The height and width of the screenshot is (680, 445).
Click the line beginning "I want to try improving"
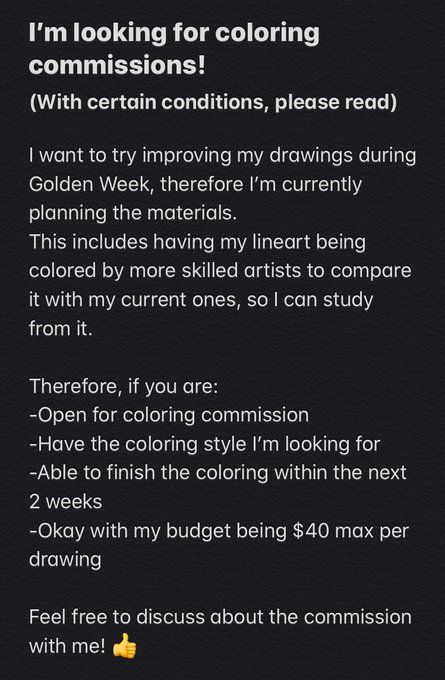point(222,155)
